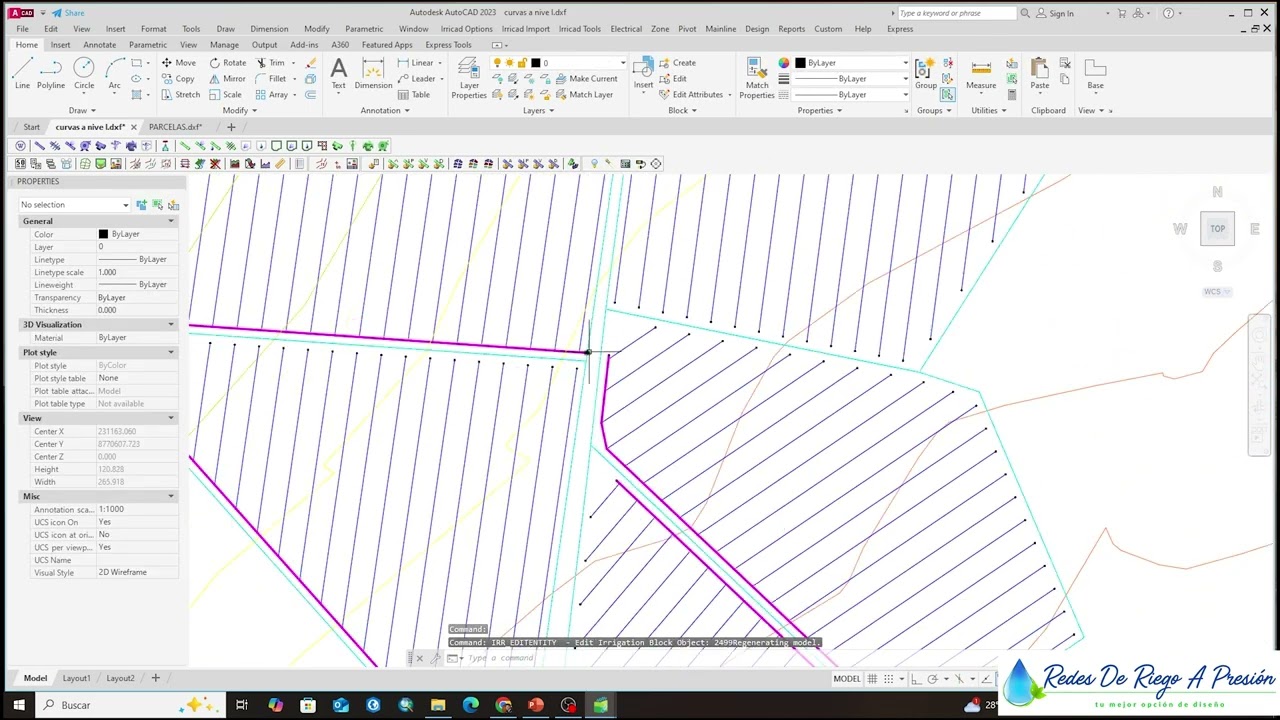
Task: Activate the Move command
Action: tap(177, 62)
